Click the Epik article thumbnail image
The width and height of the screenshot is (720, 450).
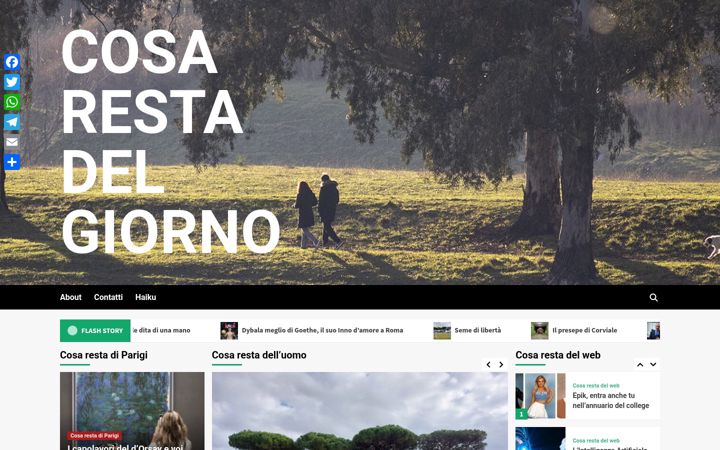coord(540,396)
